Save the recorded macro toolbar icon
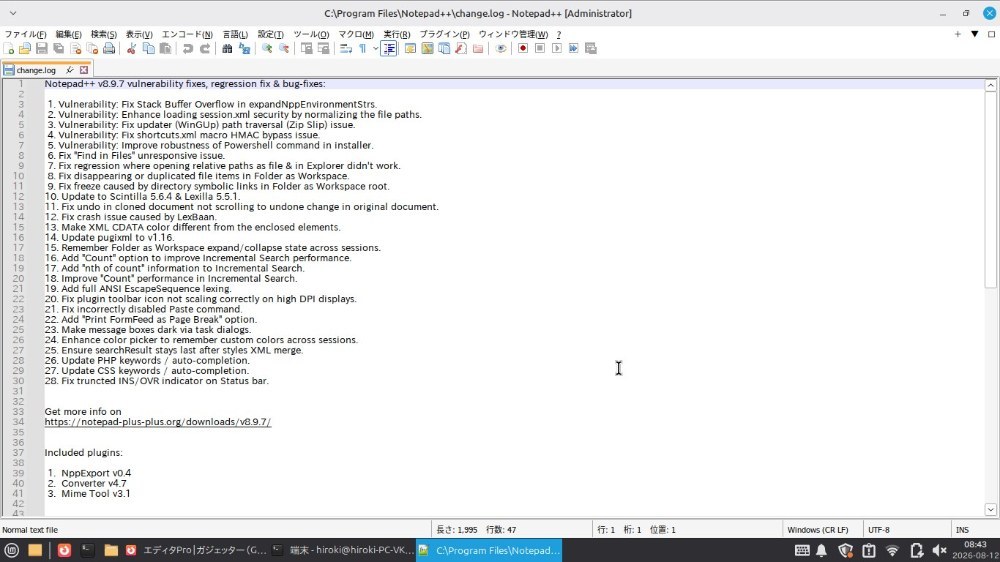 [591, 48]
